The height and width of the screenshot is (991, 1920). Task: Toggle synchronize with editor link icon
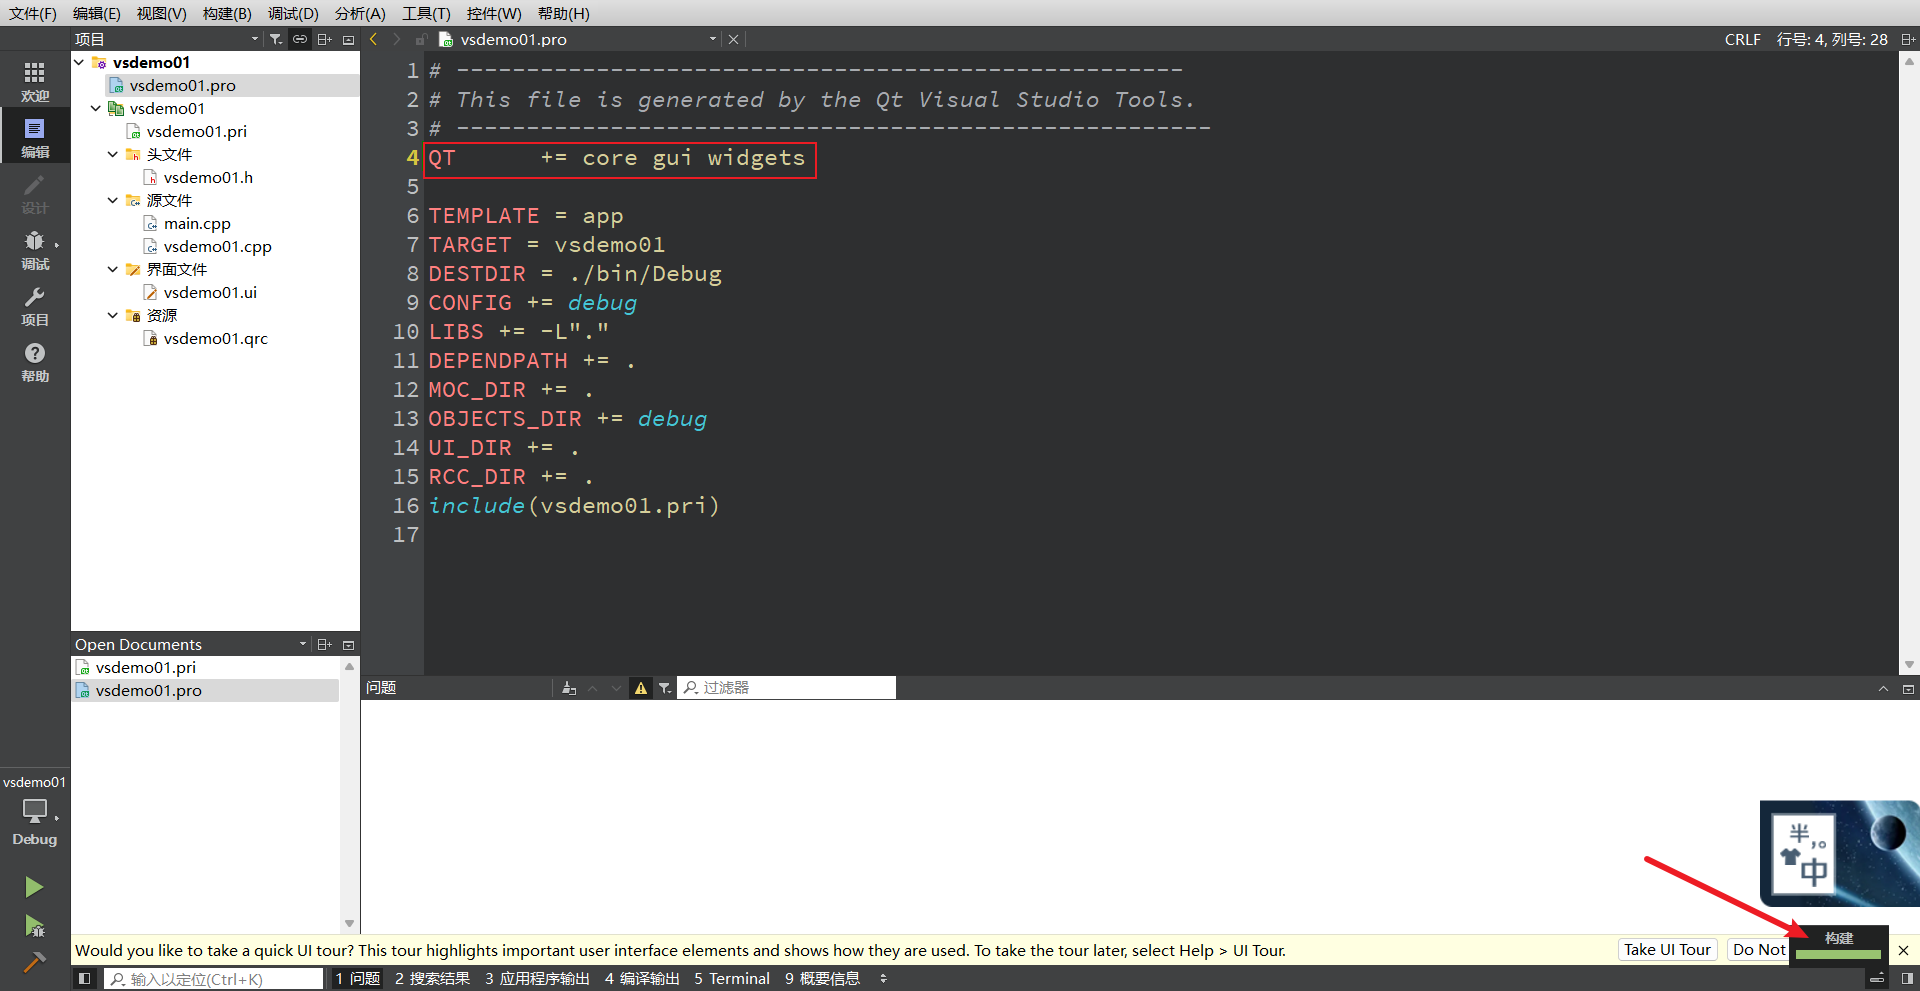click(x=300, y=39)
